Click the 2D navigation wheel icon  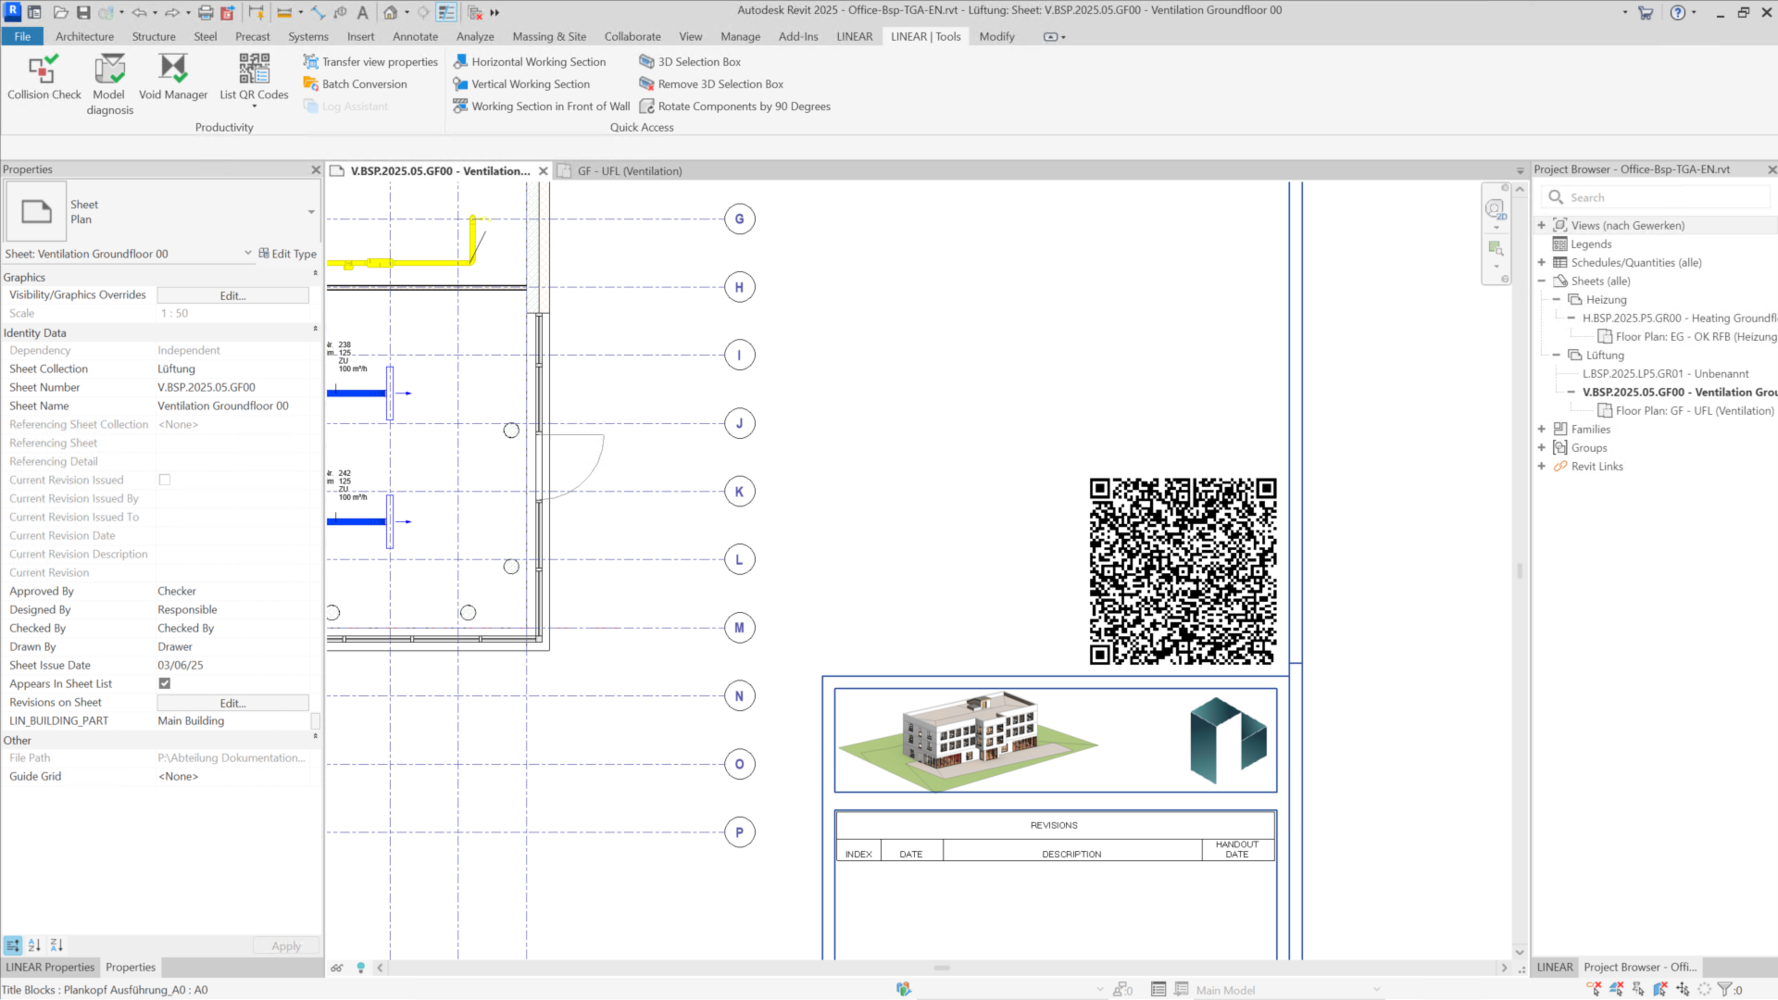1496,209
